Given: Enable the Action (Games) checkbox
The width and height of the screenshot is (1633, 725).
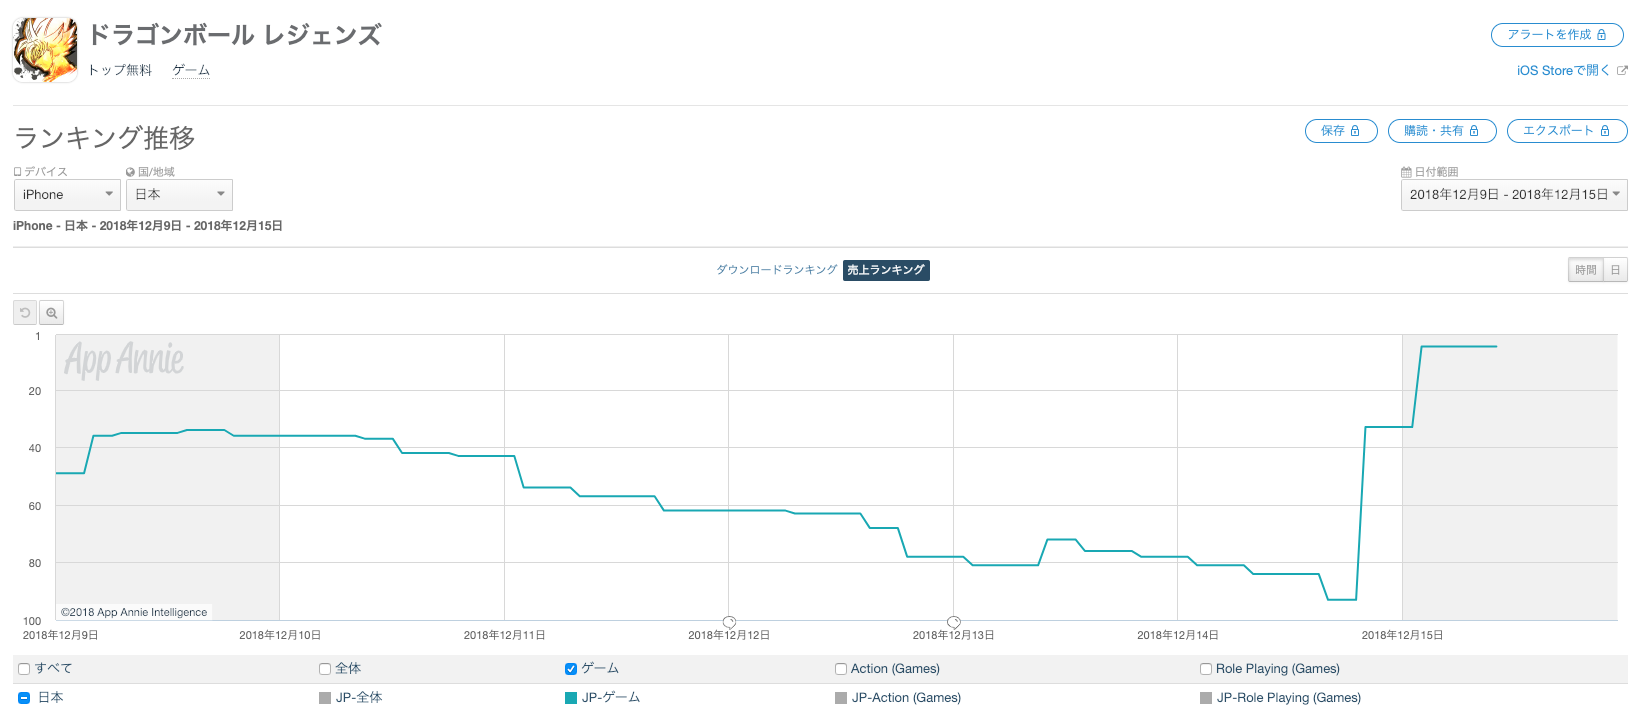Looking at the screenshot, I should 841,669.
